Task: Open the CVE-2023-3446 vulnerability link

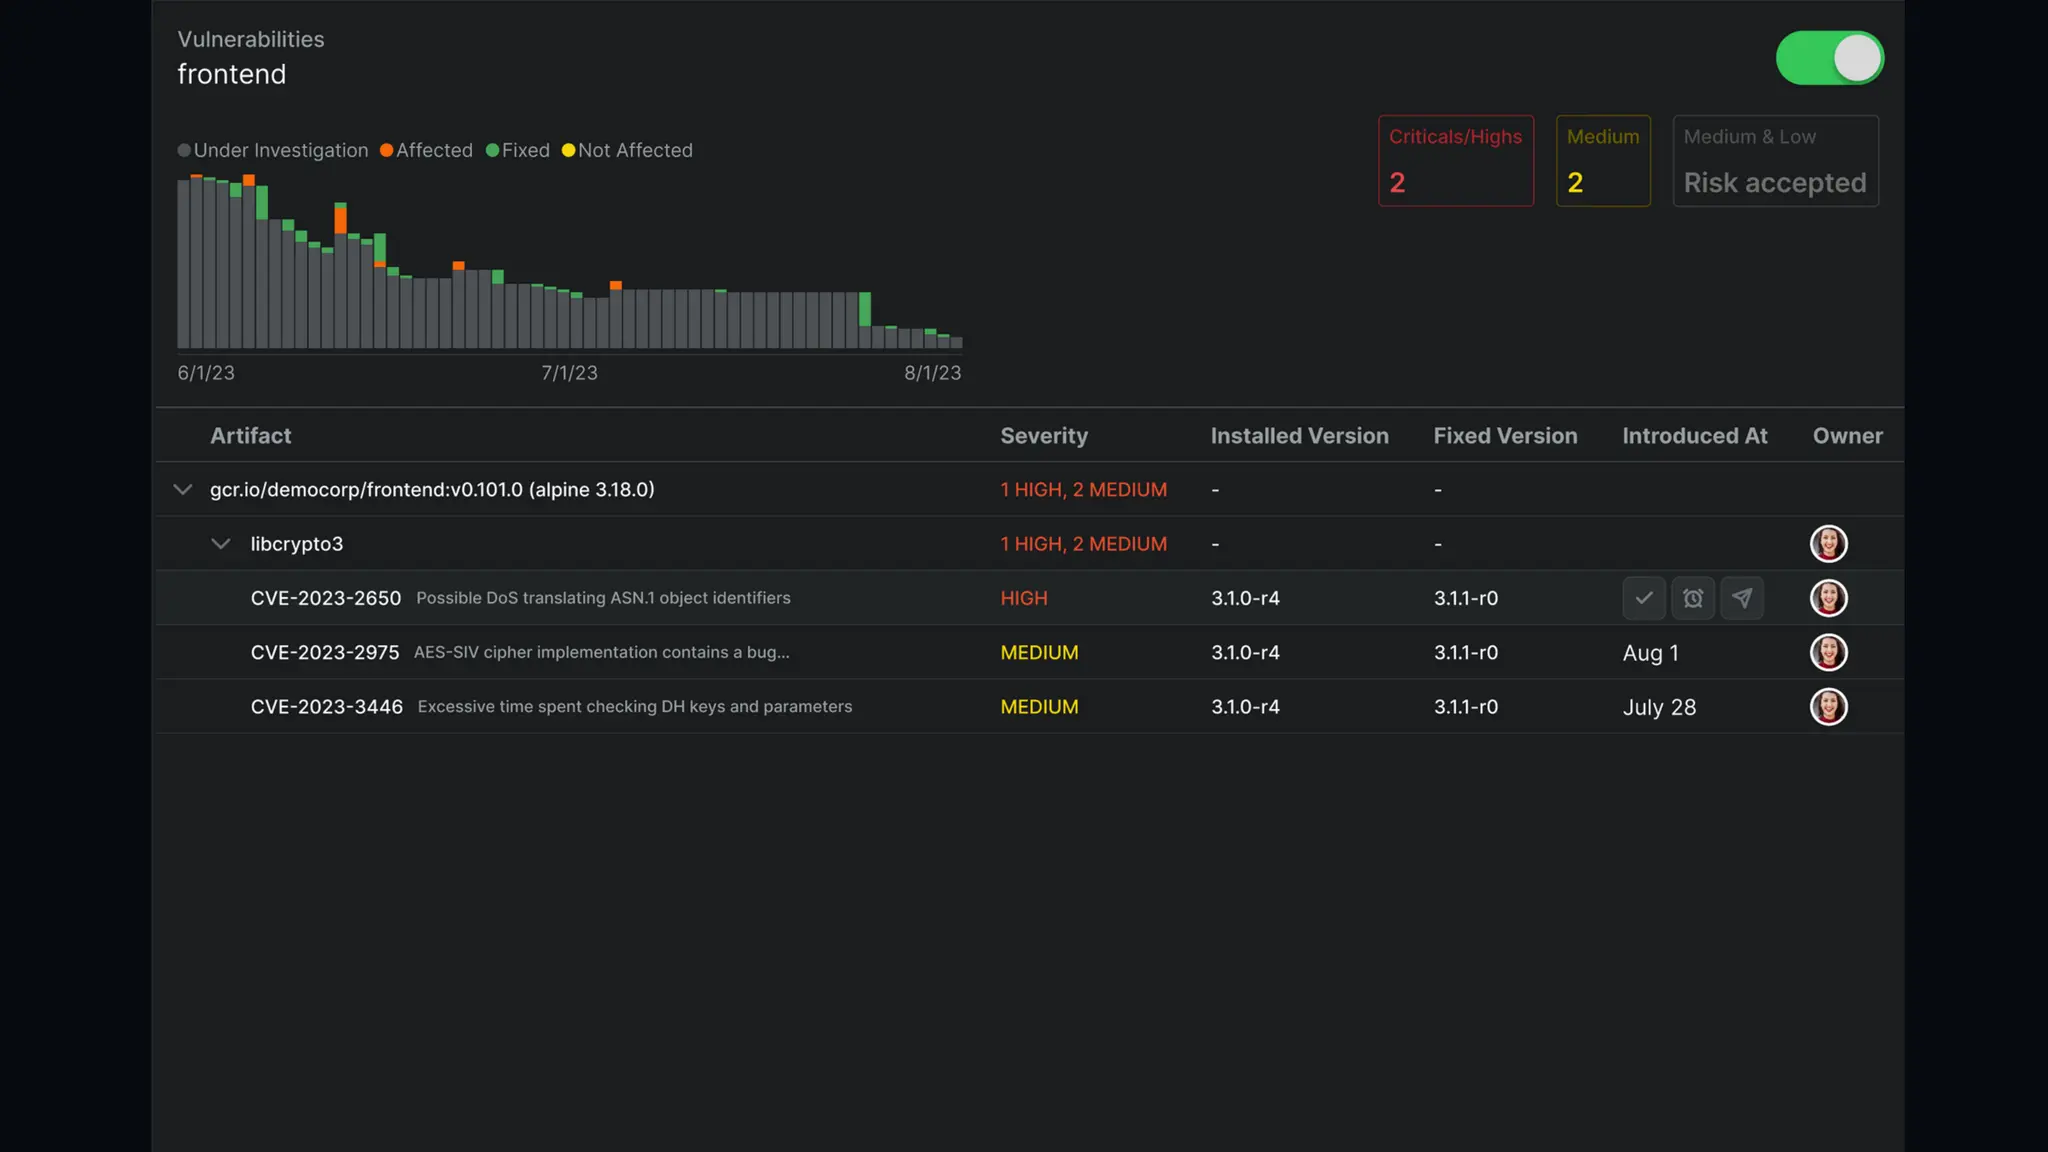Action: pyautogui.click(x=326, y=707)
